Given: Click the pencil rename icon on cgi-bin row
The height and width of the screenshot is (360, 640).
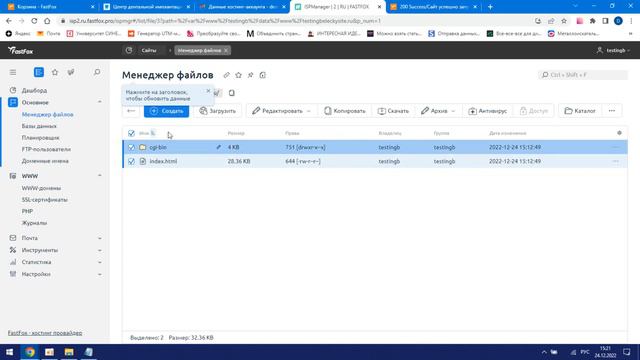Looking at the screenshot, I should [x=218, y=147].
